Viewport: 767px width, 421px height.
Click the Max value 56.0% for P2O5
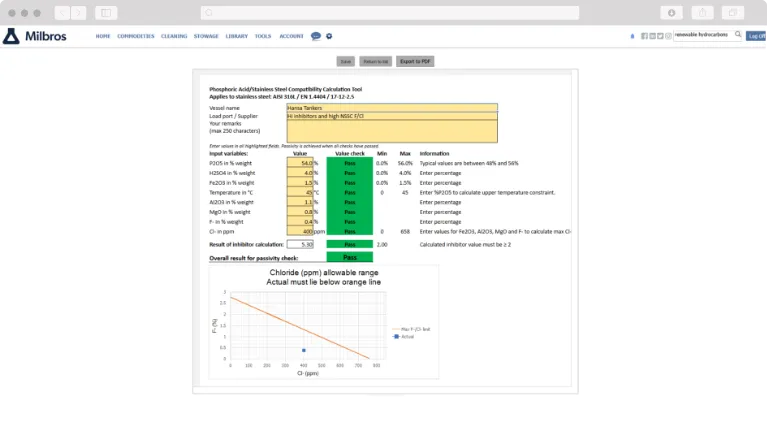[x=405, y=163]
